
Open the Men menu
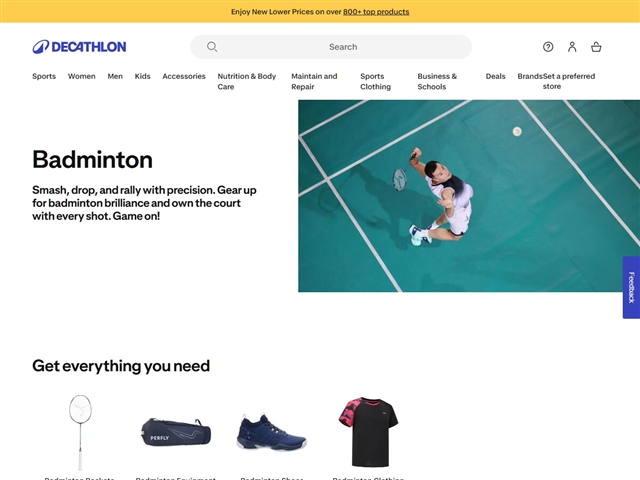115,76
